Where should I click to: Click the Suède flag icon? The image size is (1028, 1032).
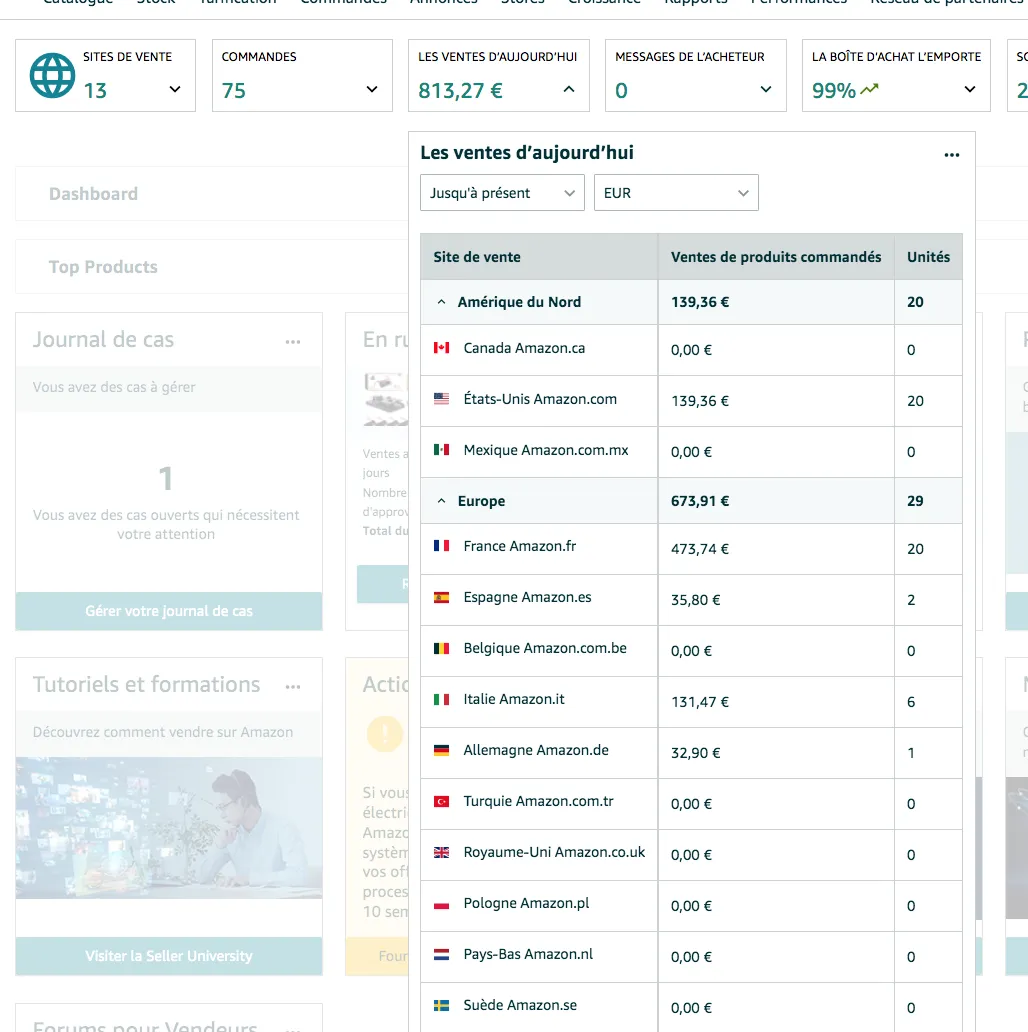(442, 1005)
